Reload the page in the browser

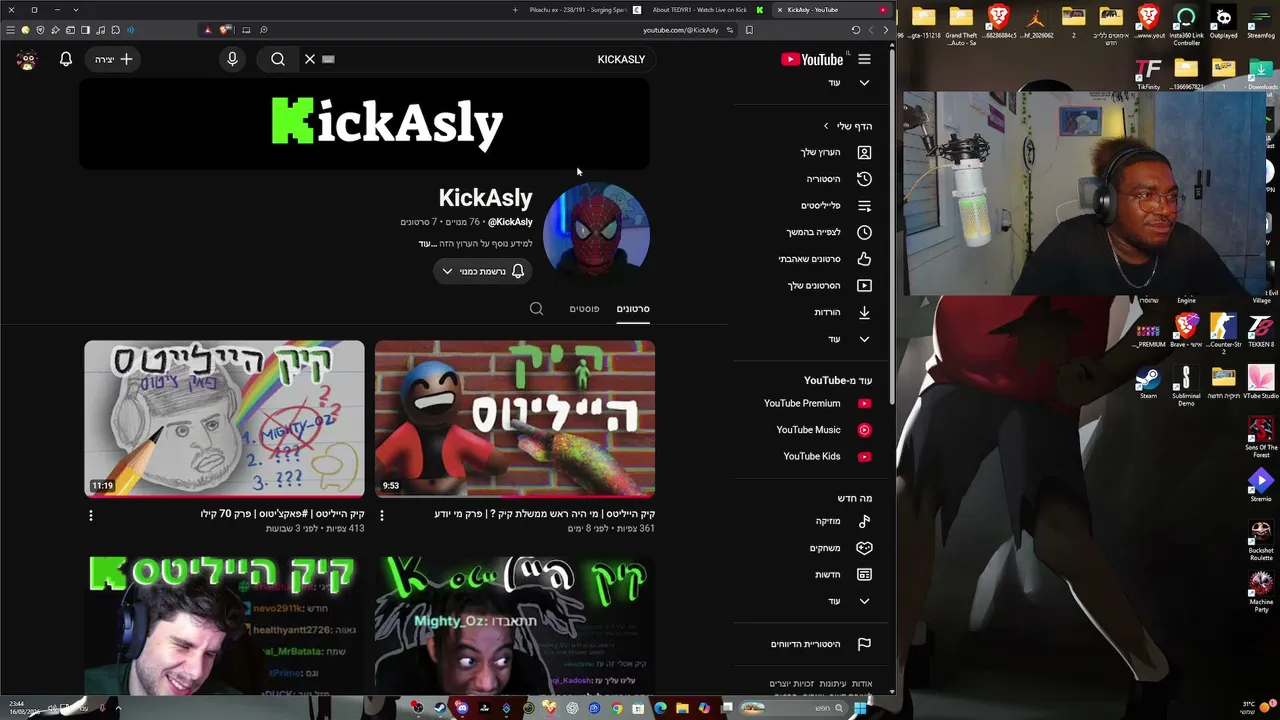[x=855, y=30]
